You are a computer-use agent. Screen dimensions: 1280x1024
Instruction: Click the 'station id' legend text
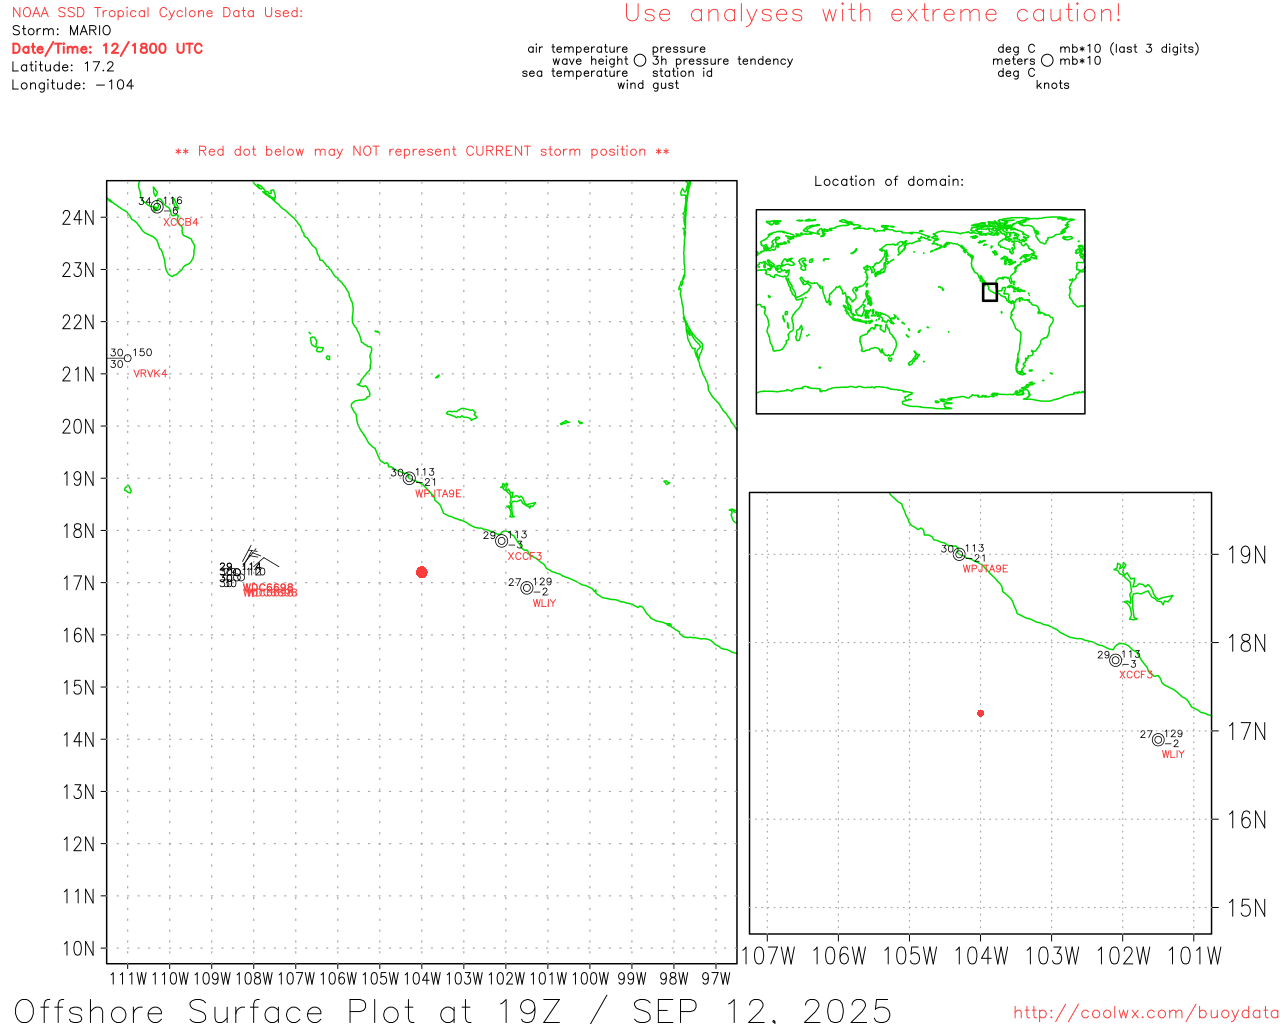682,73
